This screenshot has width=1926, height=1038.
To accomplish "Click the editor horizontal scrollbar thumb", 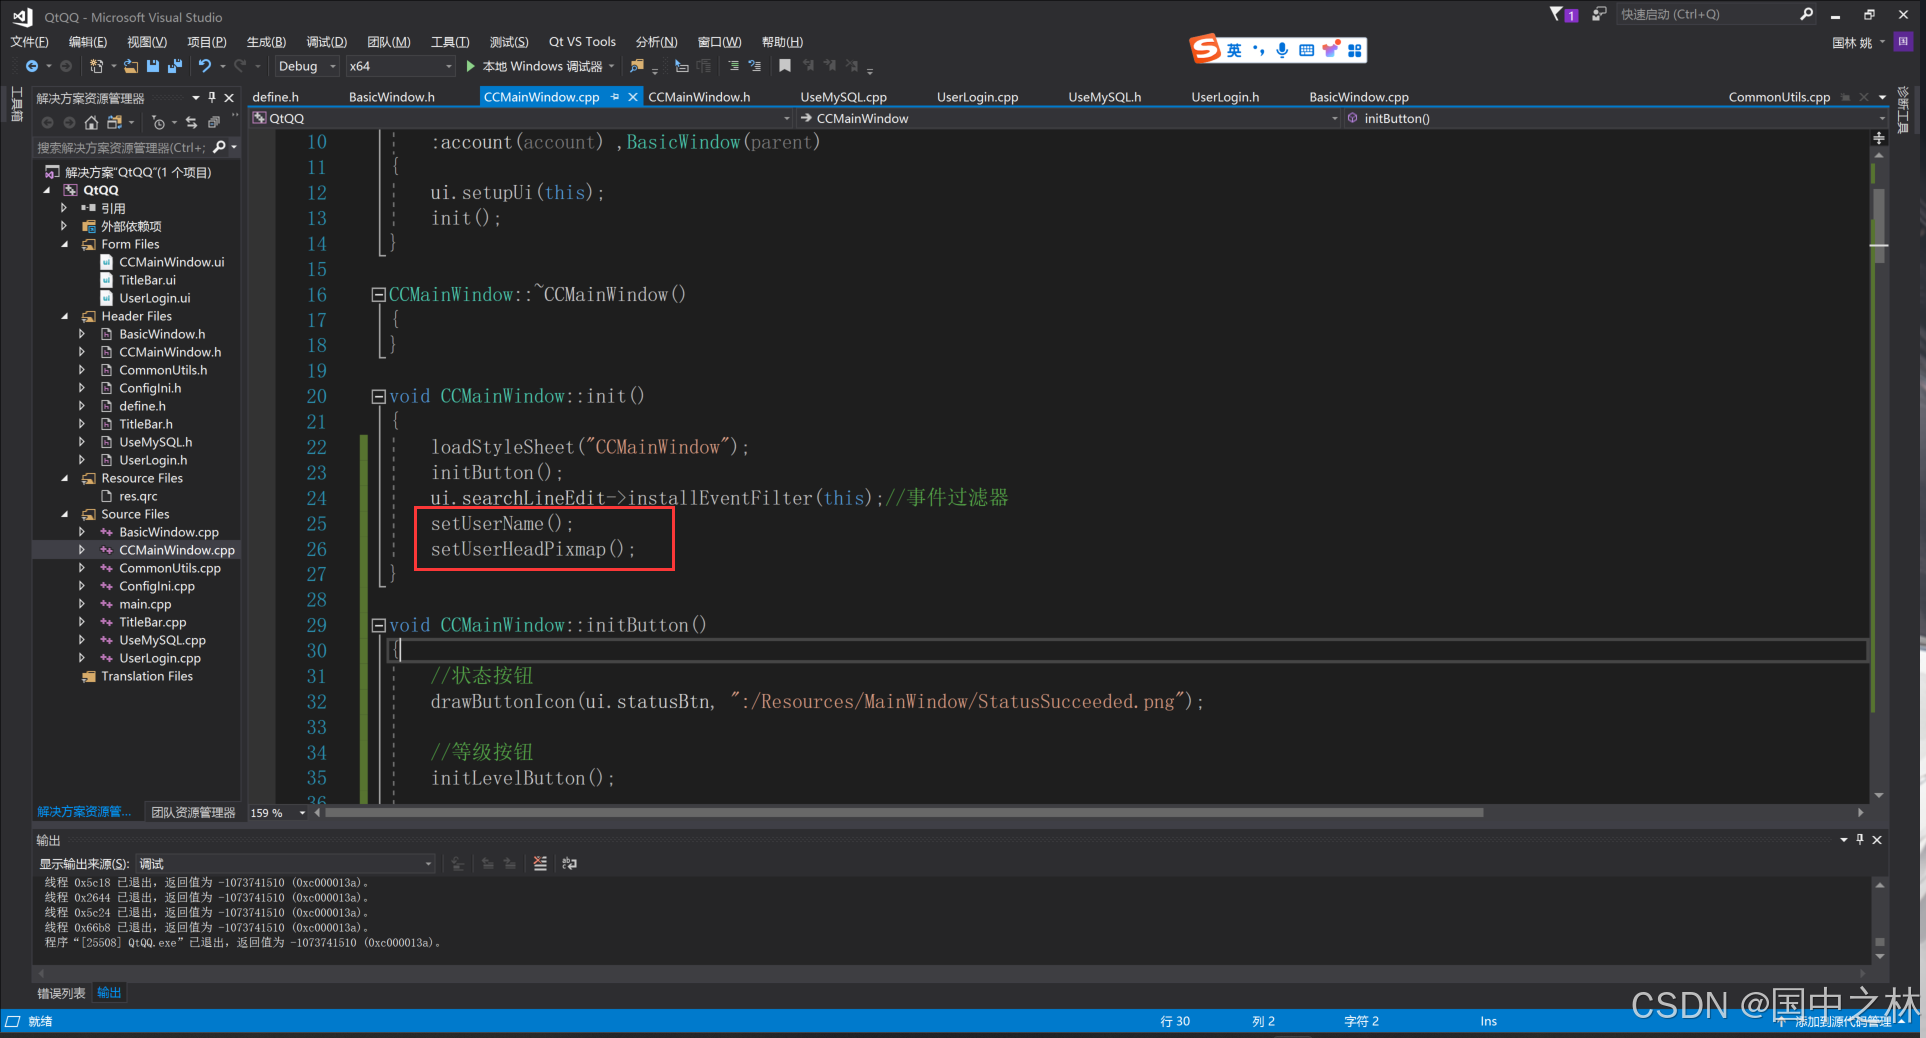I will (904, 813).
